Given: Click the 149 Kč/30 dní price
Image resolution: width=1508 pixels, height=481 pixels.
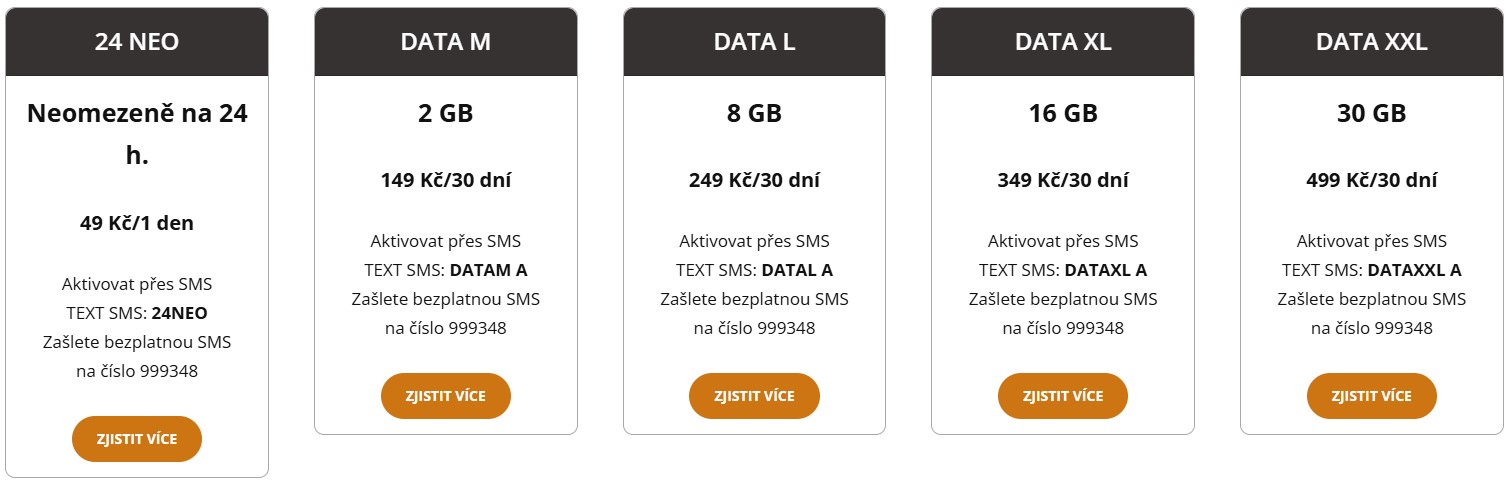Looking at the screenshot, I should (446, 180).
